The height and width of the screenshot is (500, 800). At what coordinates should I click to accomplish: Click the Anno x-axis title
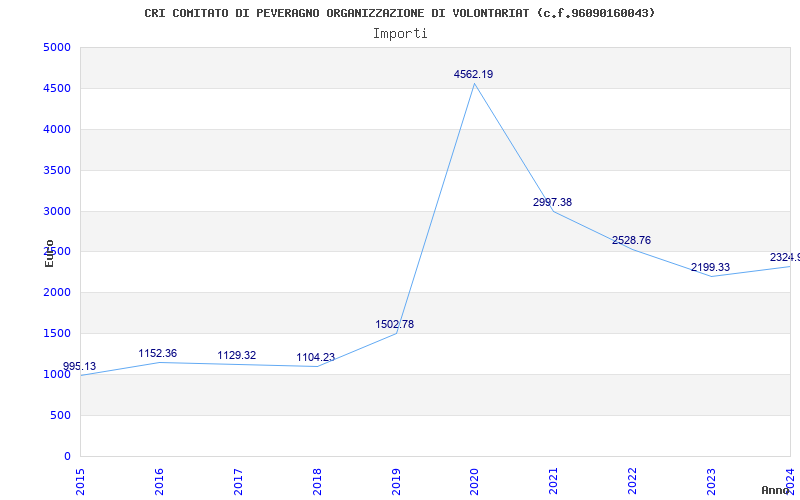[776, 490]
